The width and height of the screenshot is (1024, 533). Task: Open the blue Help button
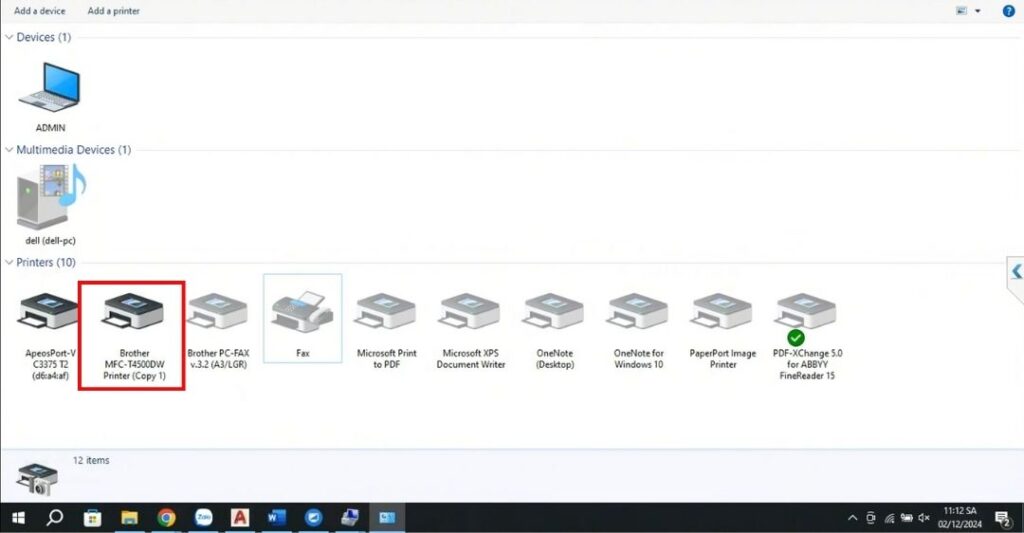coord(1008,11)
